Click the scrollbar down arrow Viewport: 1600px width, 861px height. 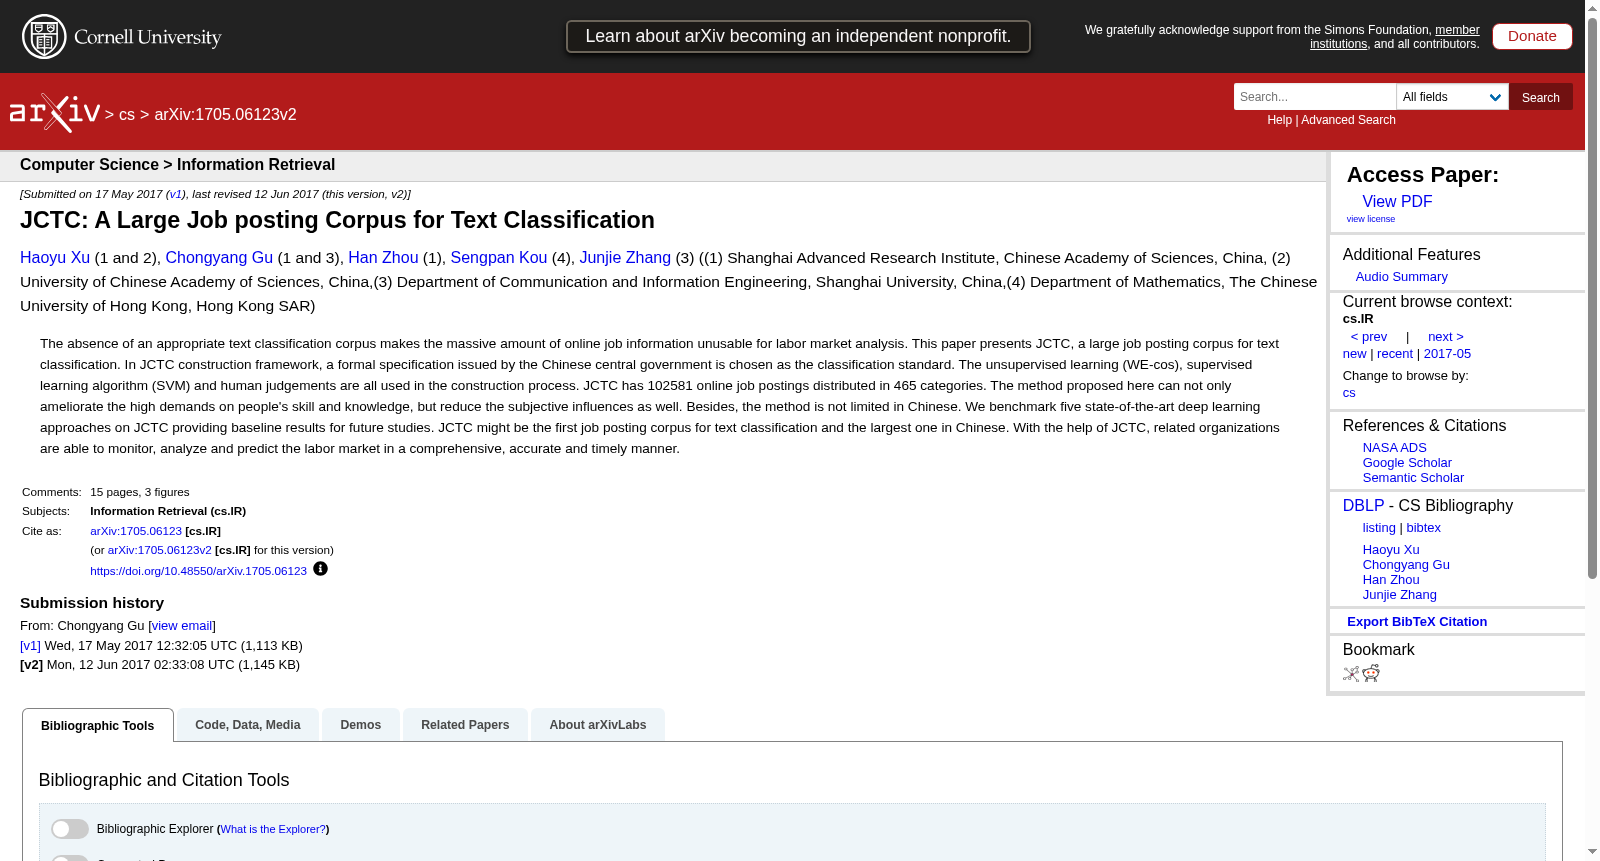point(1592,853)
